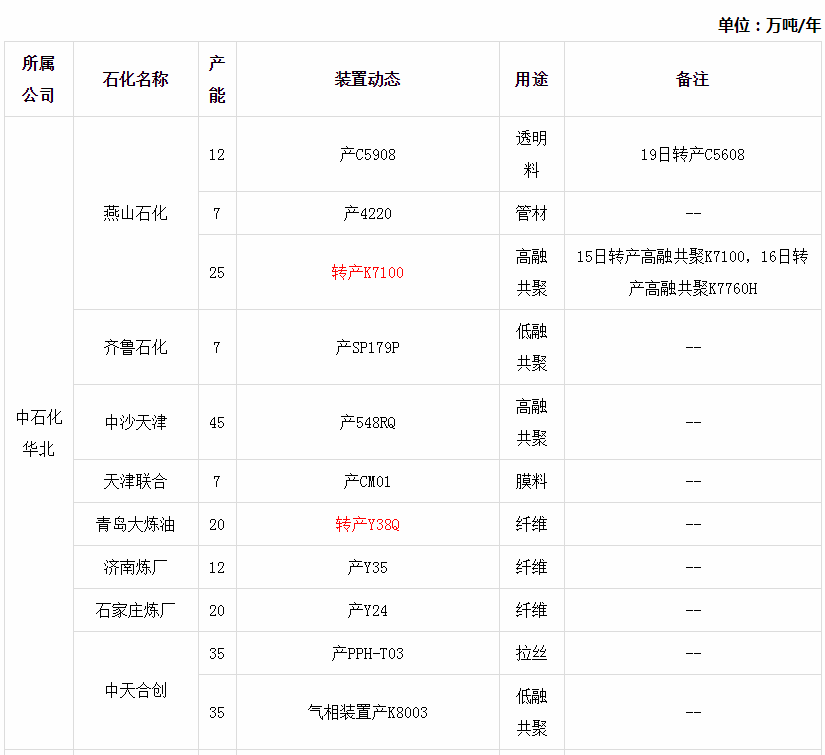The image size is (825, 755).
Task: Select the 中石化华北 company cell
Action: pyautogui.click(x=38, y=433)
